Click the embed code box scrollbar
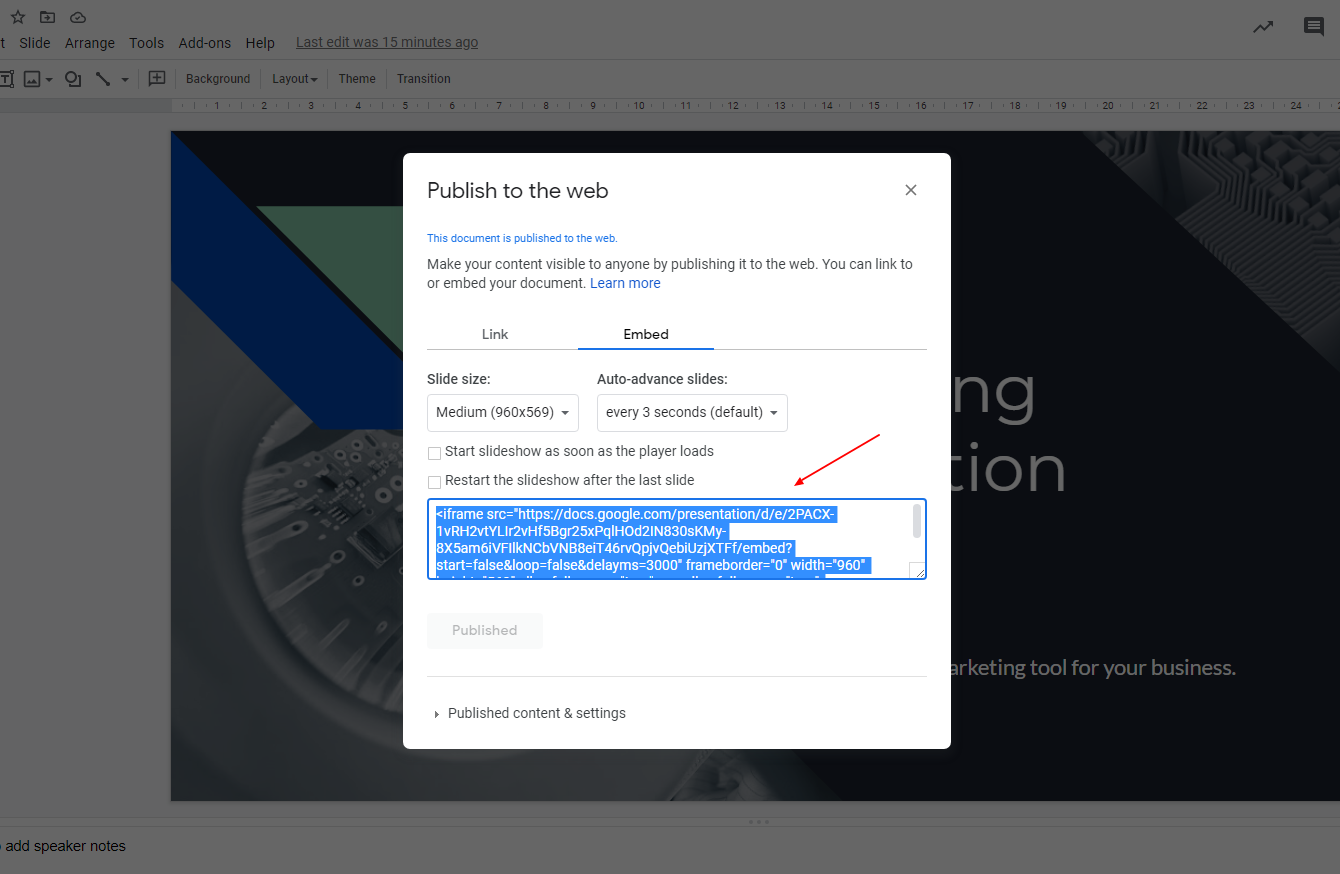Image resolution: width=1340 pixels, height=874 pixels. (917, 521)
